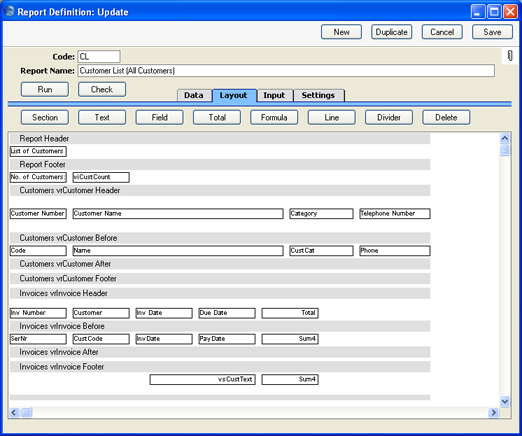Select the viCustCount field box
This screenshot has width=522, height=436.
pyautogui.click(x=101, y=177)
